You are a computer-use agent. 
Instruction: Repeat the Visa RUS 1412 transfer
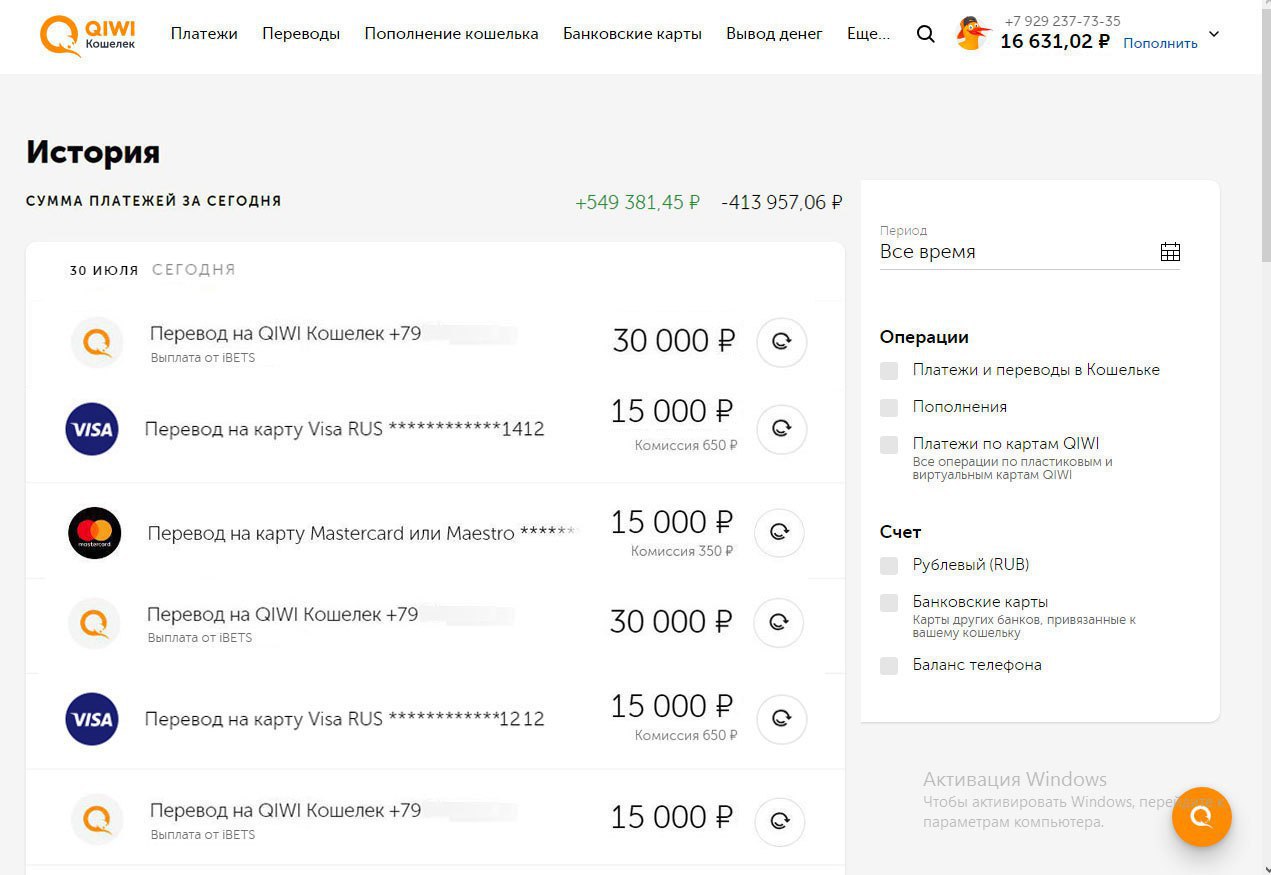point(782,429)
